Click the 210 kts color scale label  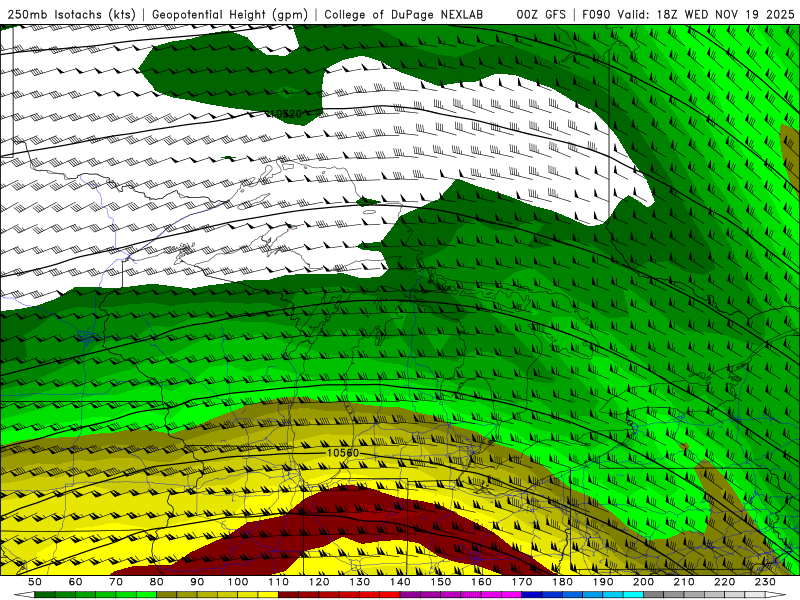pyautogui.click(x=684, y=582)
